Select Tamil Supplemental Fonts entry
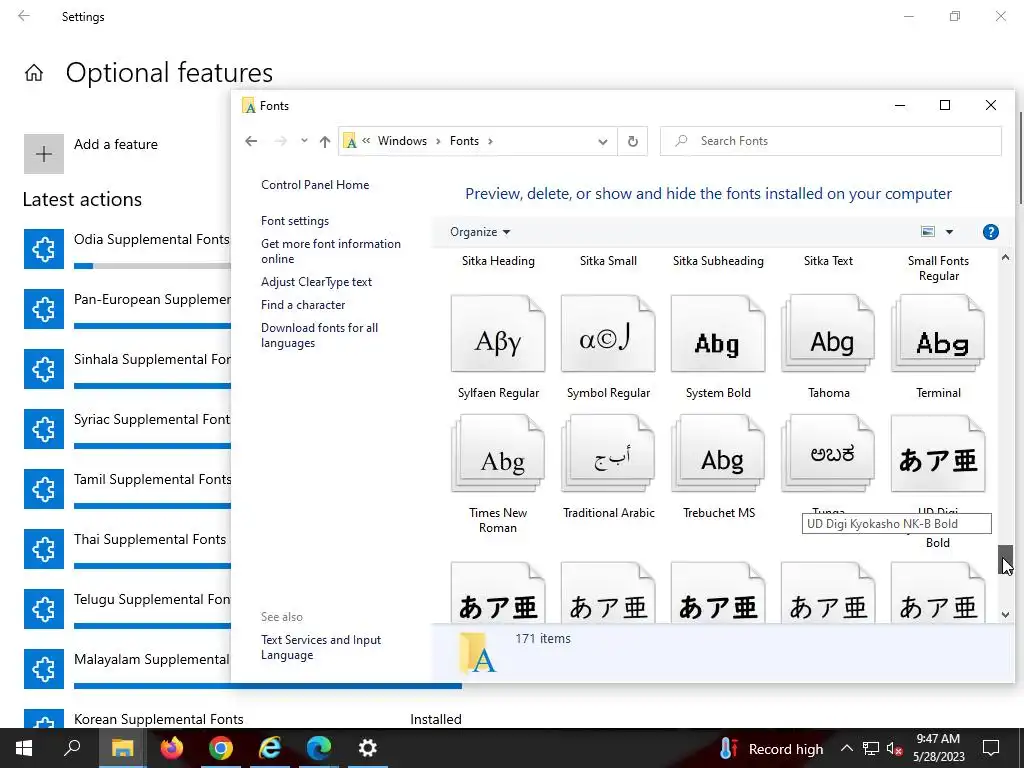The height and width of the screenshot is (768, 1024). pos(127,489)
